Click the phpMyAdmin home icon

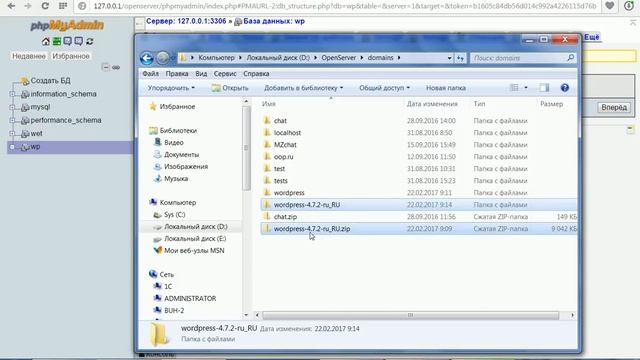click(x=46, y=41)
